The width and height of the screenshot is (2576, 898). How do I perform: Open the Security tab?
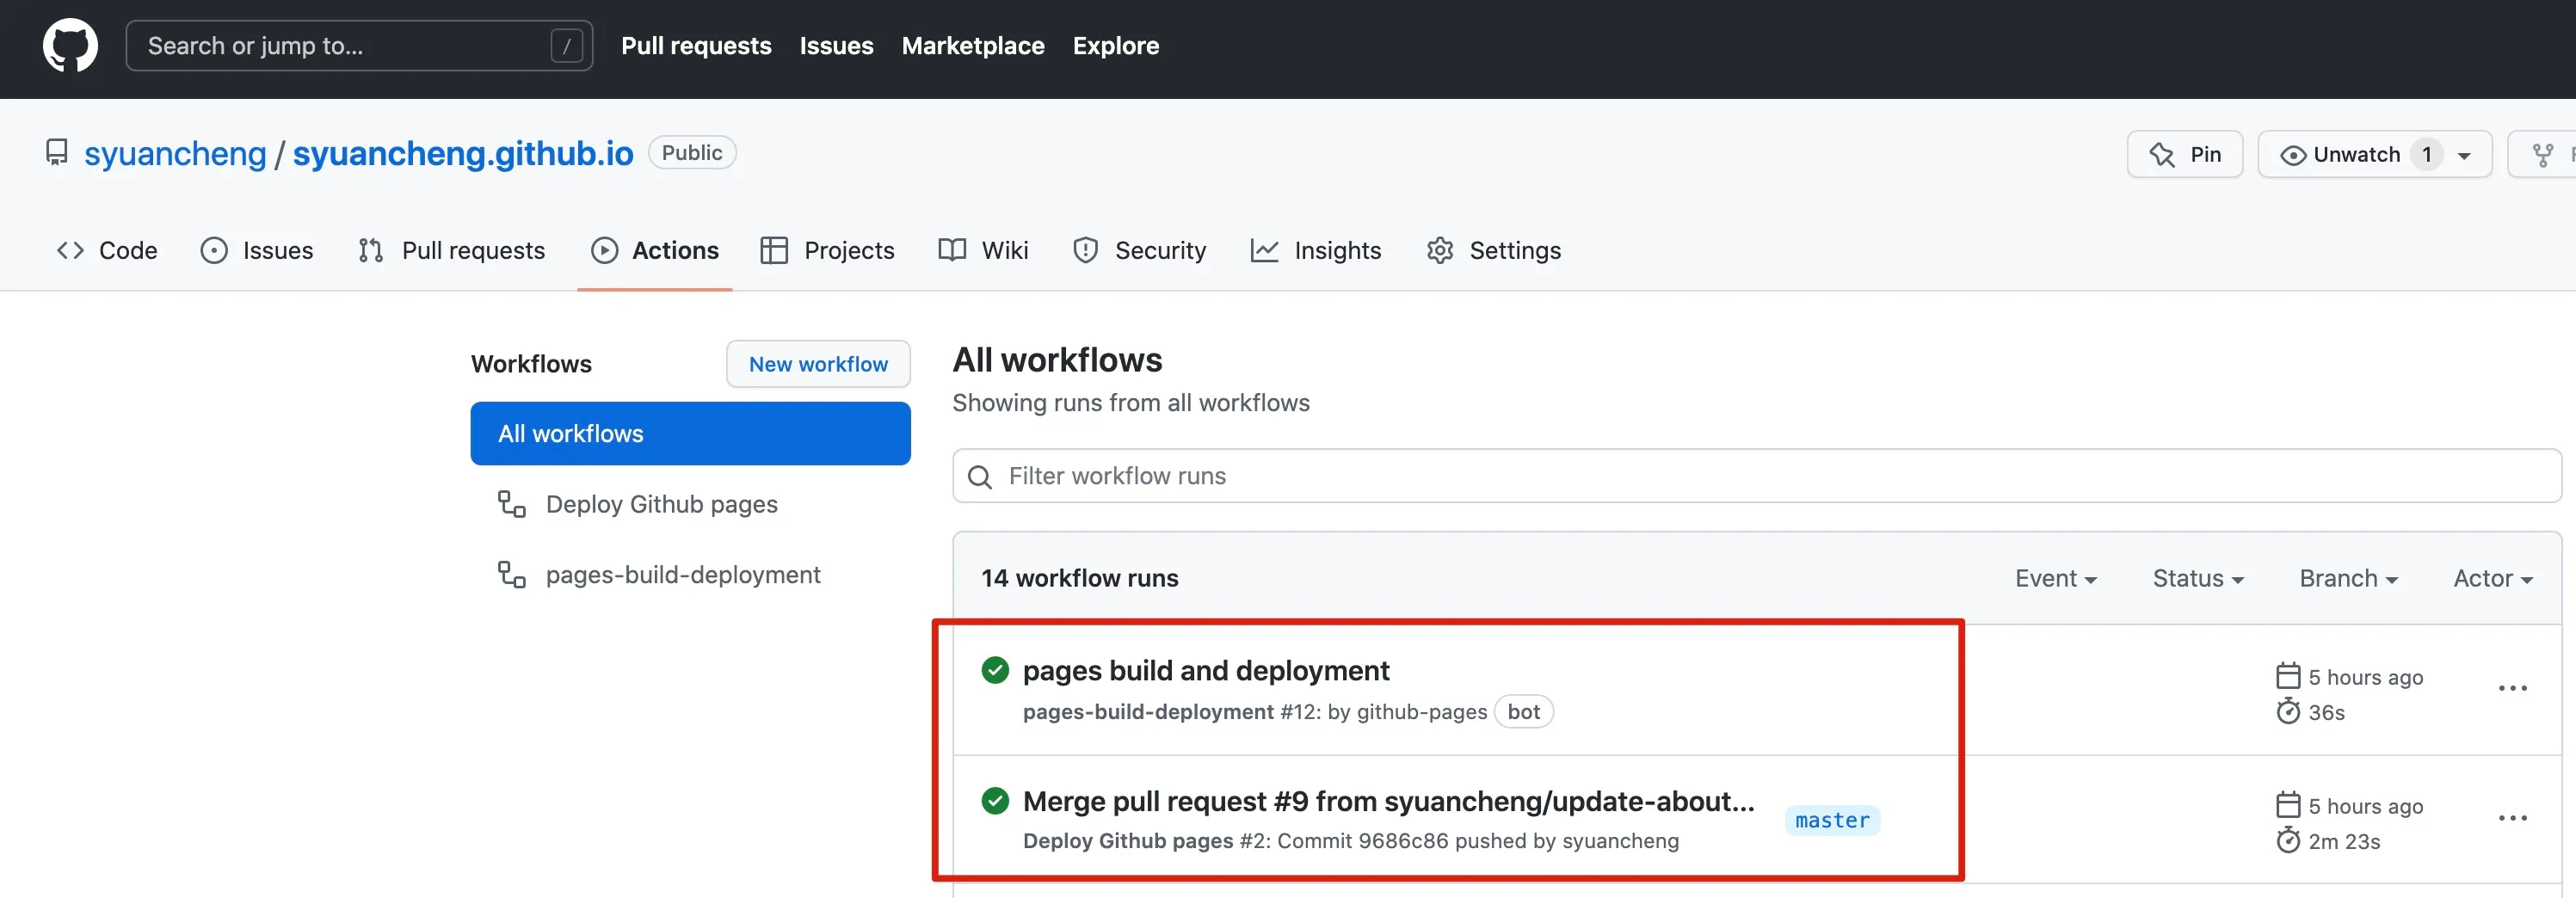click(x=1139, y=250)
